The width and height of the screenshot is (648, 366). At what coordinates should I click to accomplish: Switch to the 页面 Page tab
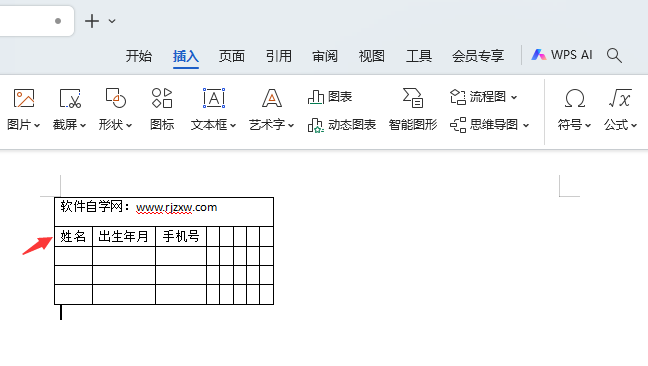pyautogui.click(x=232, y=56)
